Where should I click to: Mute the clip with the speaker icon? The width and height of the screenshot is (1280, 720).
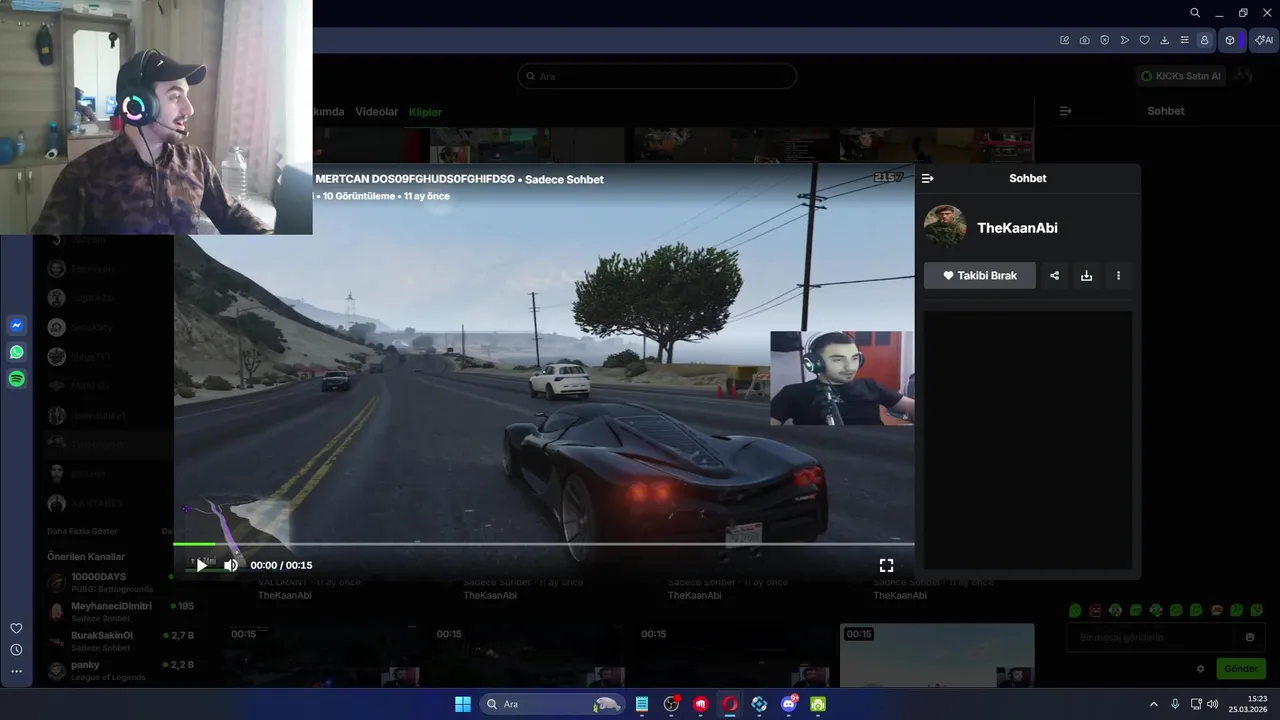[231, 565]
